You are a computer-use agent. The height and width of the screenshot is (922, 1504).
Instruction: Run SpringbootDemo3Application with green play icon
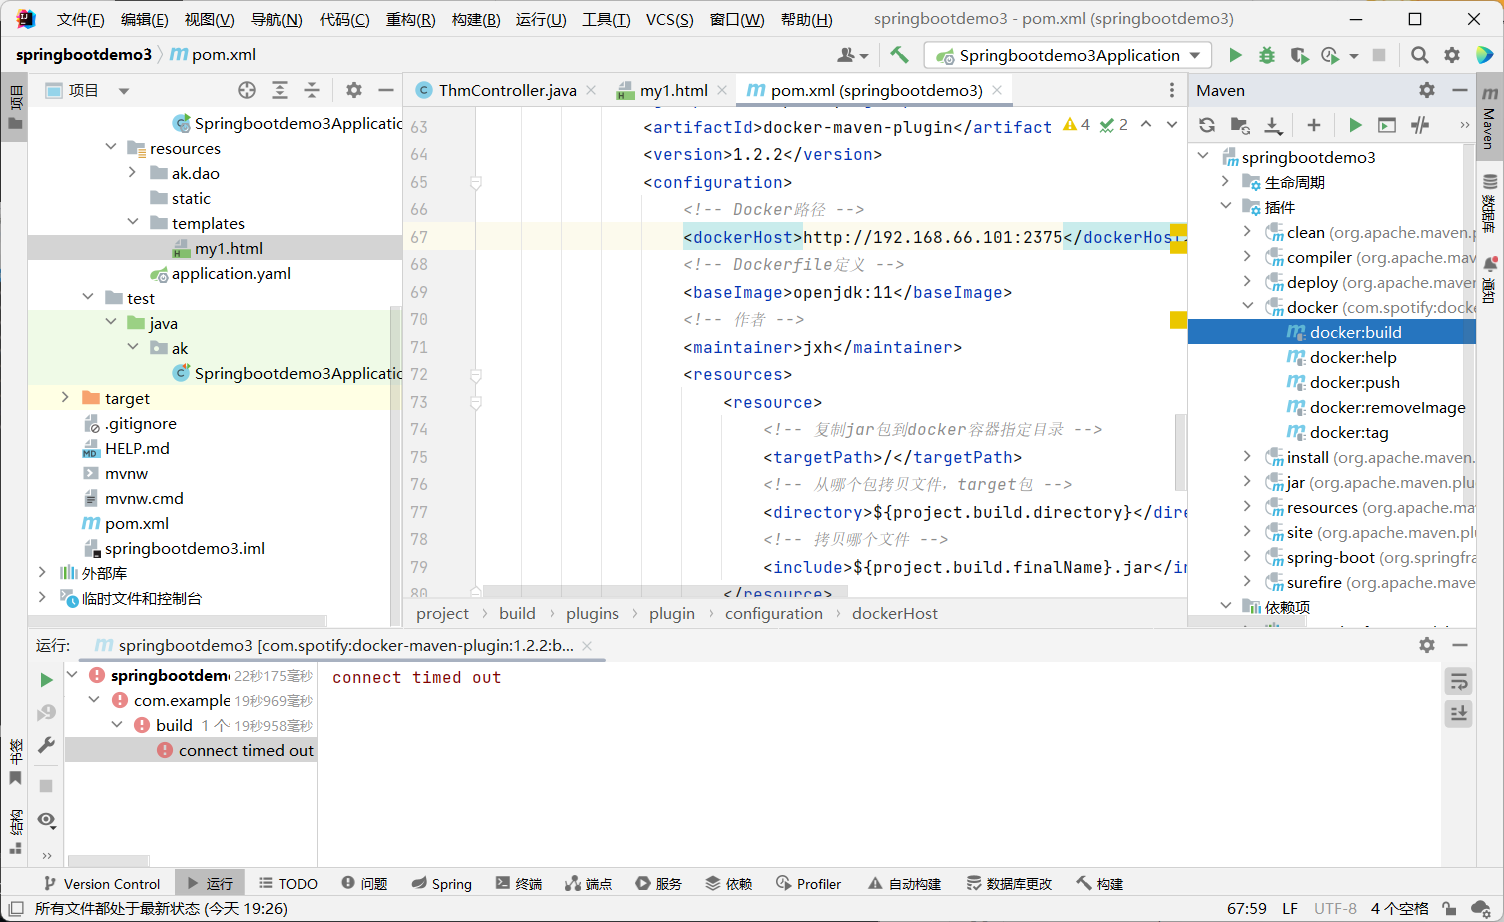pyautogui.click(x=1235, y=55)
